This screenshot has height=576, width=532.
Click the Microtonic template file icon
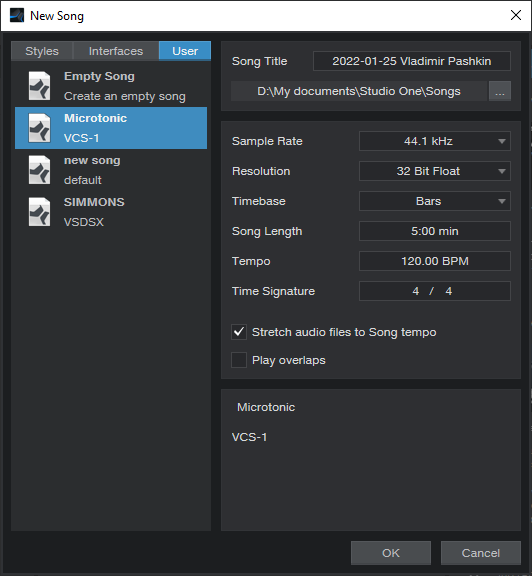pyautogui.click(x=40, y=128)
